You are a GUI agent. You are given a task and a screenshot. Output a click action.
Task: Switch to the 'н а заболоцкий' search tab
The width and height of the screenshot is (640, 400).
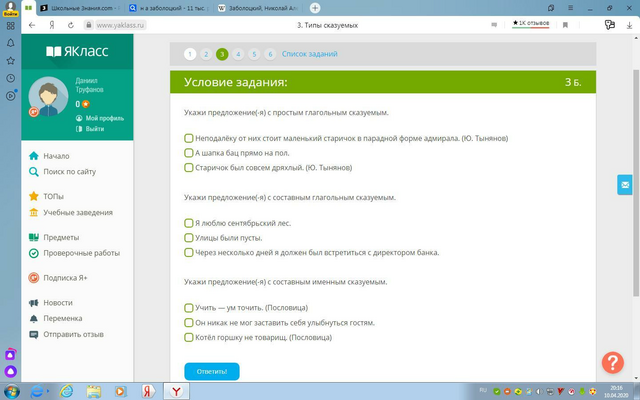pos(169,8)
